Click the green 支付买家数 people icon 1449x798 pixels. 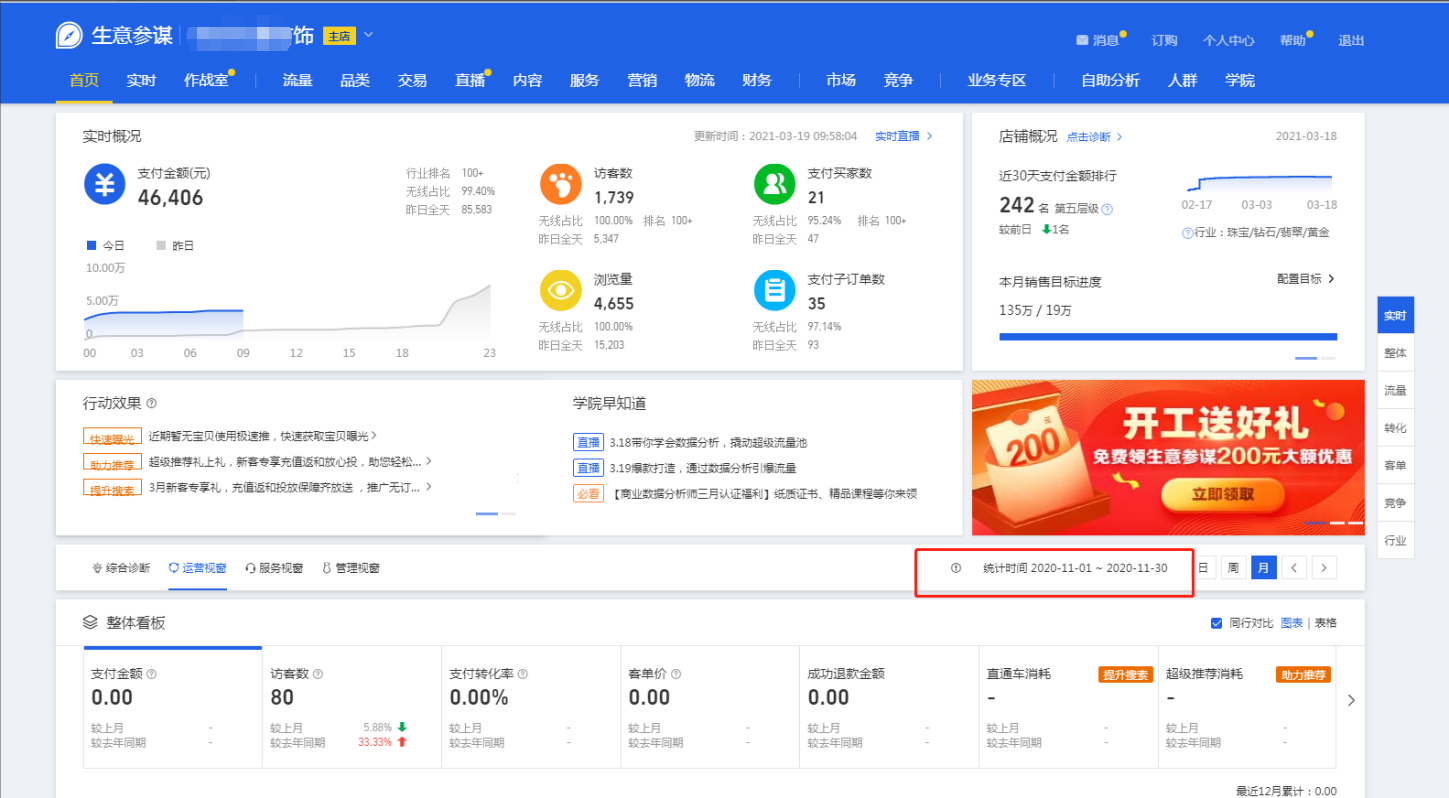click(774, 184)
